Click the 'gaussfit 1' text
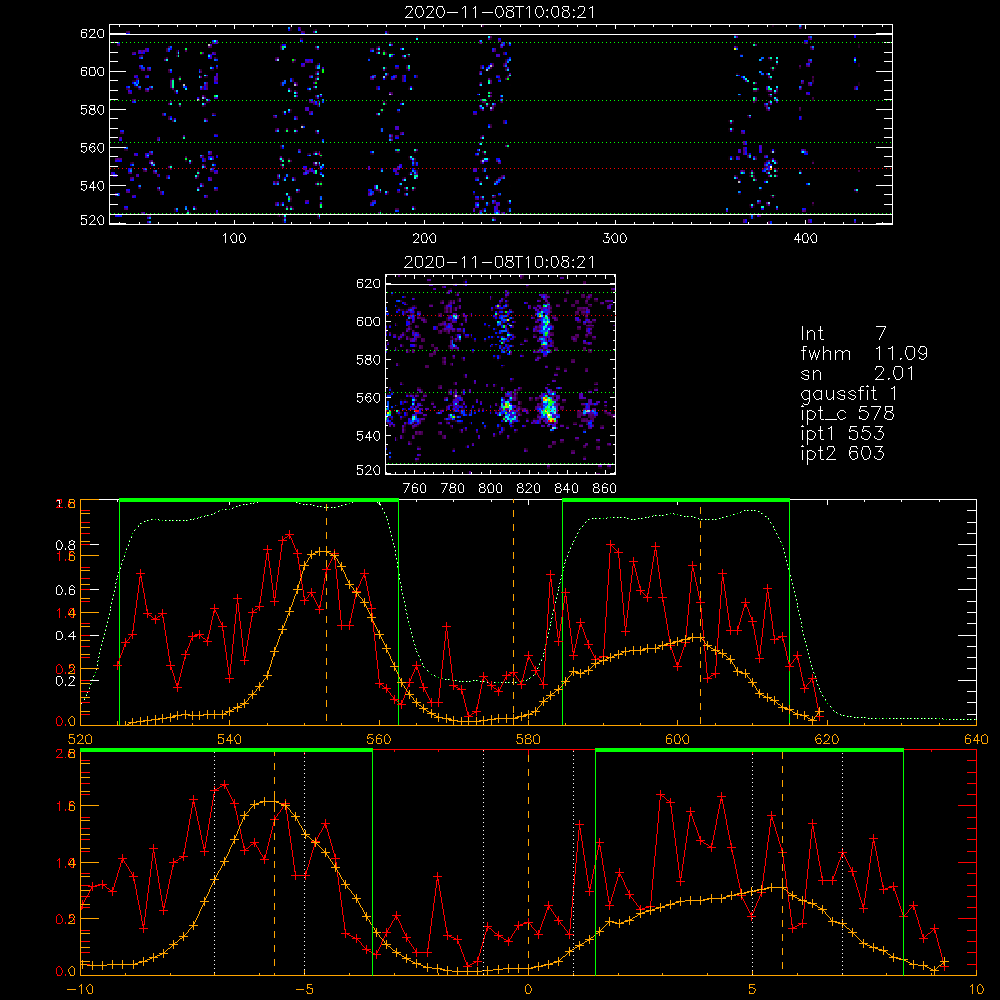Image resolution: width=1000 pixels, height=1000 pixels. [x=849, y=393]
